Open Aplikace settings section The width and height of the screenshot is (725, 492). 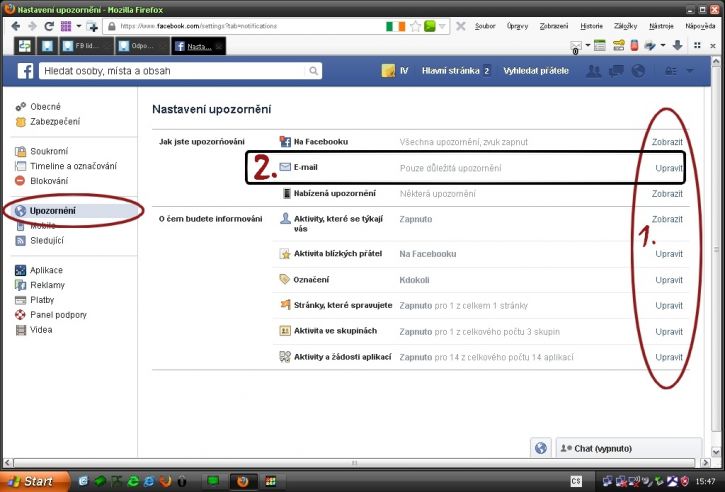[x=46, y=270]
